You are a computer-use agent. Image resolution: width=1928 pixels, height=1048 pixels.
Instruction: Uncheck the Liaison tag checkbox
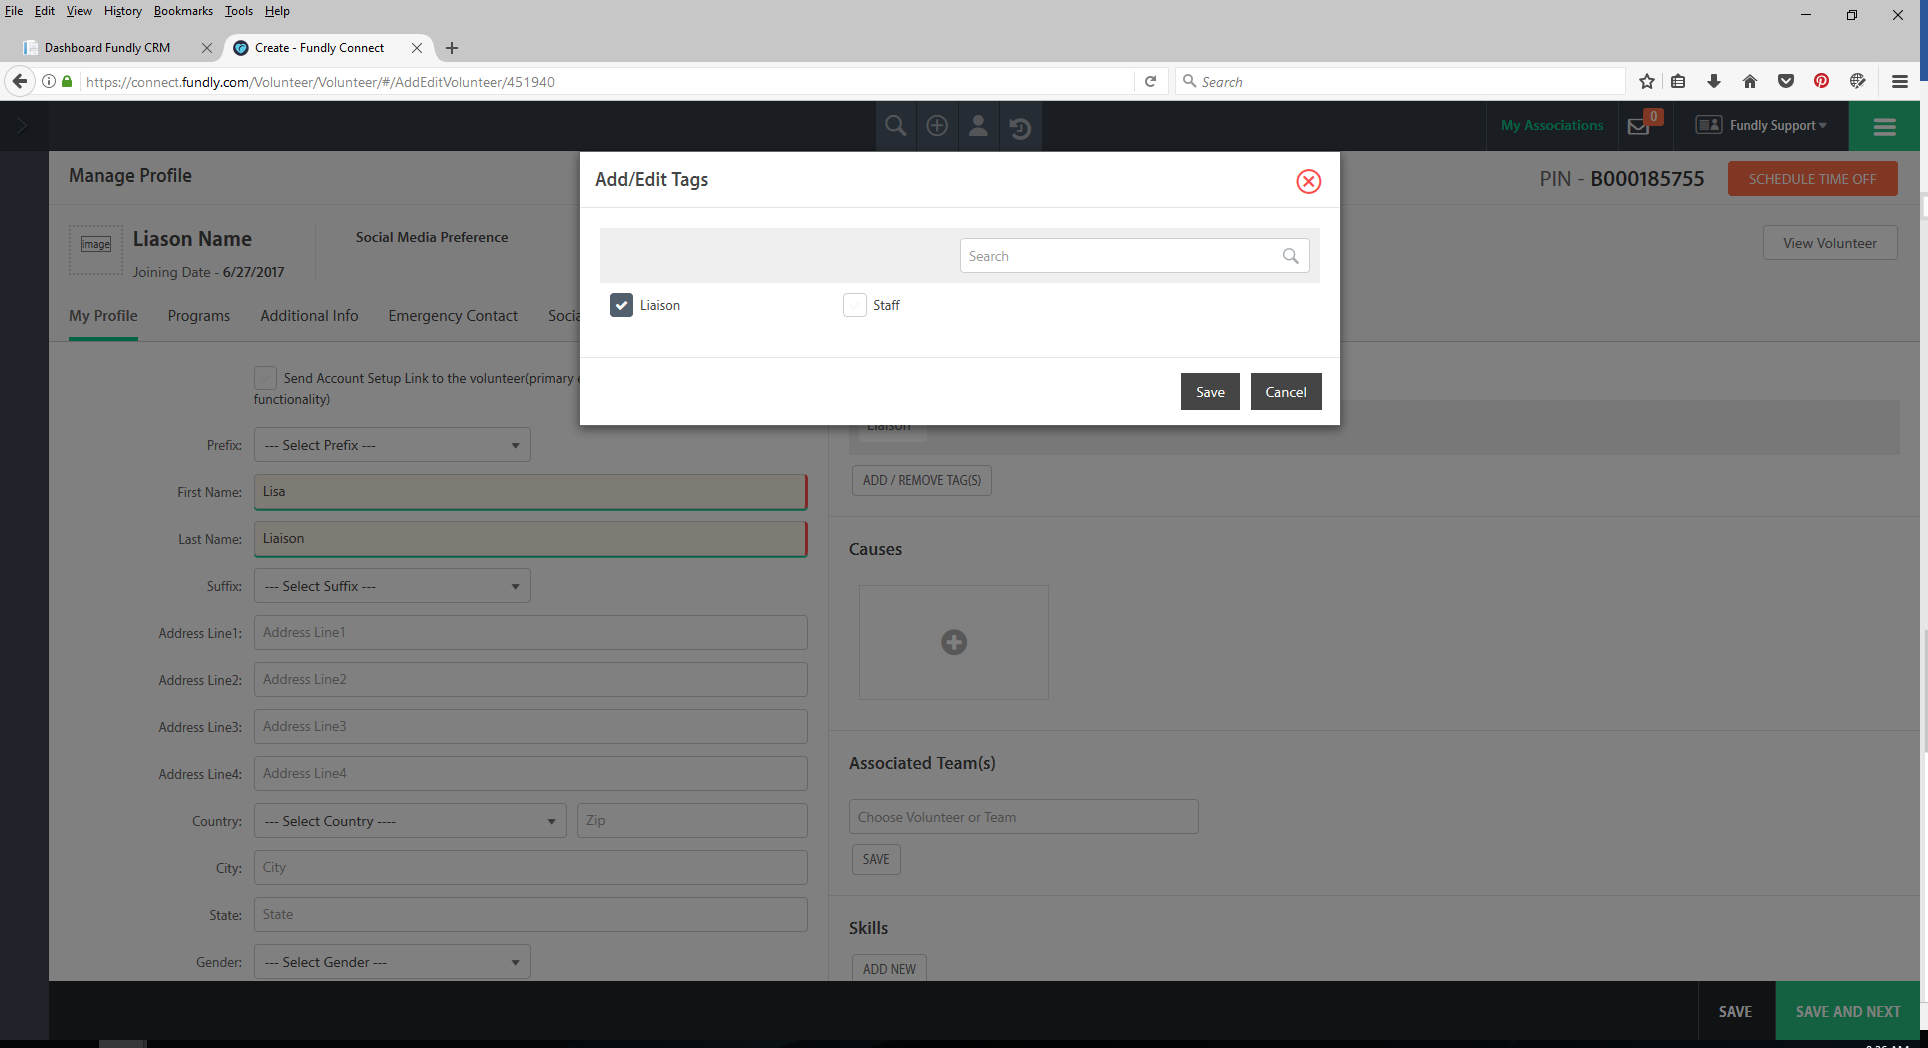(621, 305)
